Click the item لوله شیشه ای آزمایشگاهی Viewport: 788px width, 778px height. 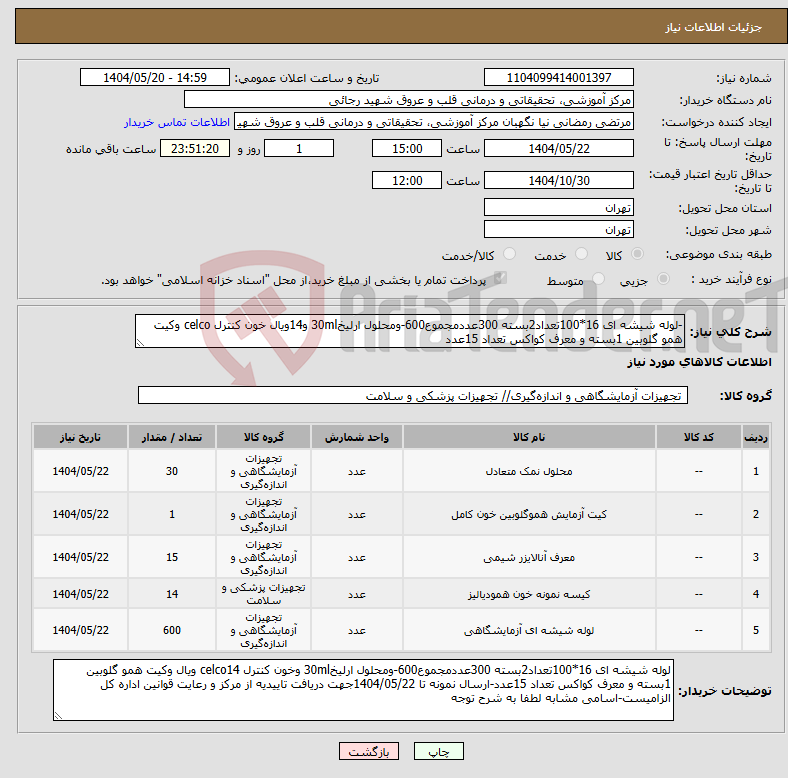pyautogui.click(x=529, y=630)
